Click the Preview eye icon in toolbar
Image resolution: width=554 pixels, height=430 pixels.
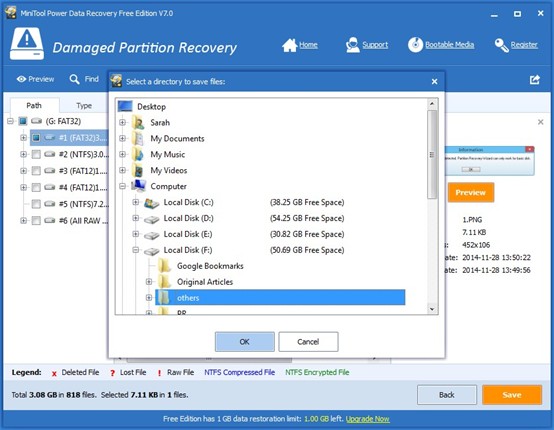[x=21, y=79]
